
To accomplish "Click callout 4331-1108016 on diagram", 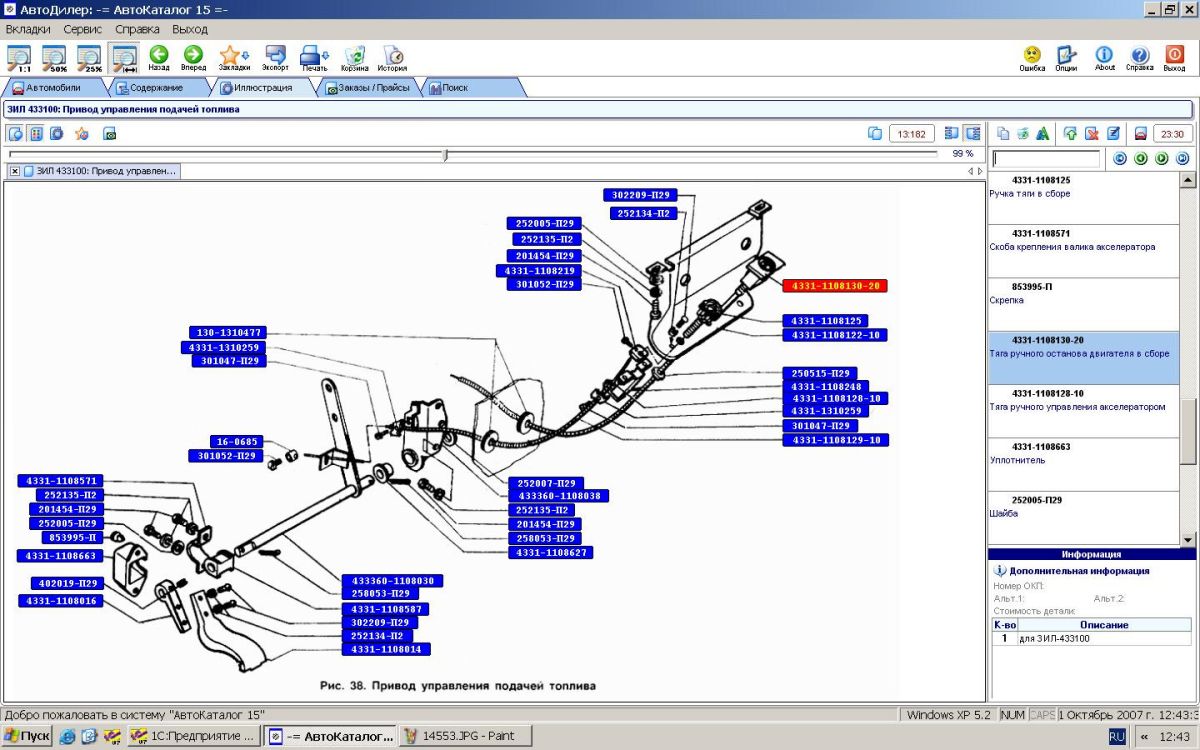I will tap(61, 601).
